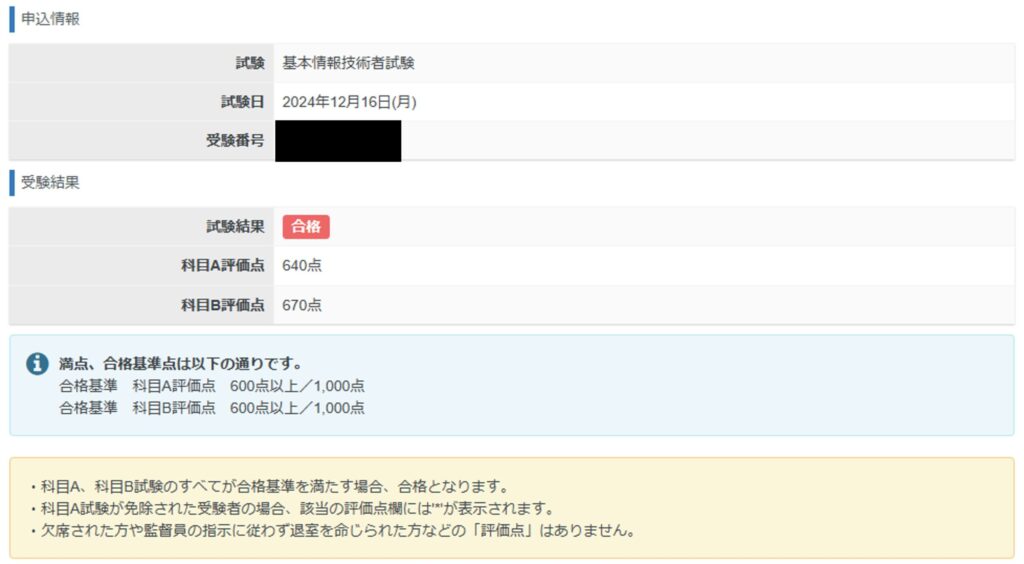
Task: Click the exam date 2024年12月16日(月)
Action: 349,102
